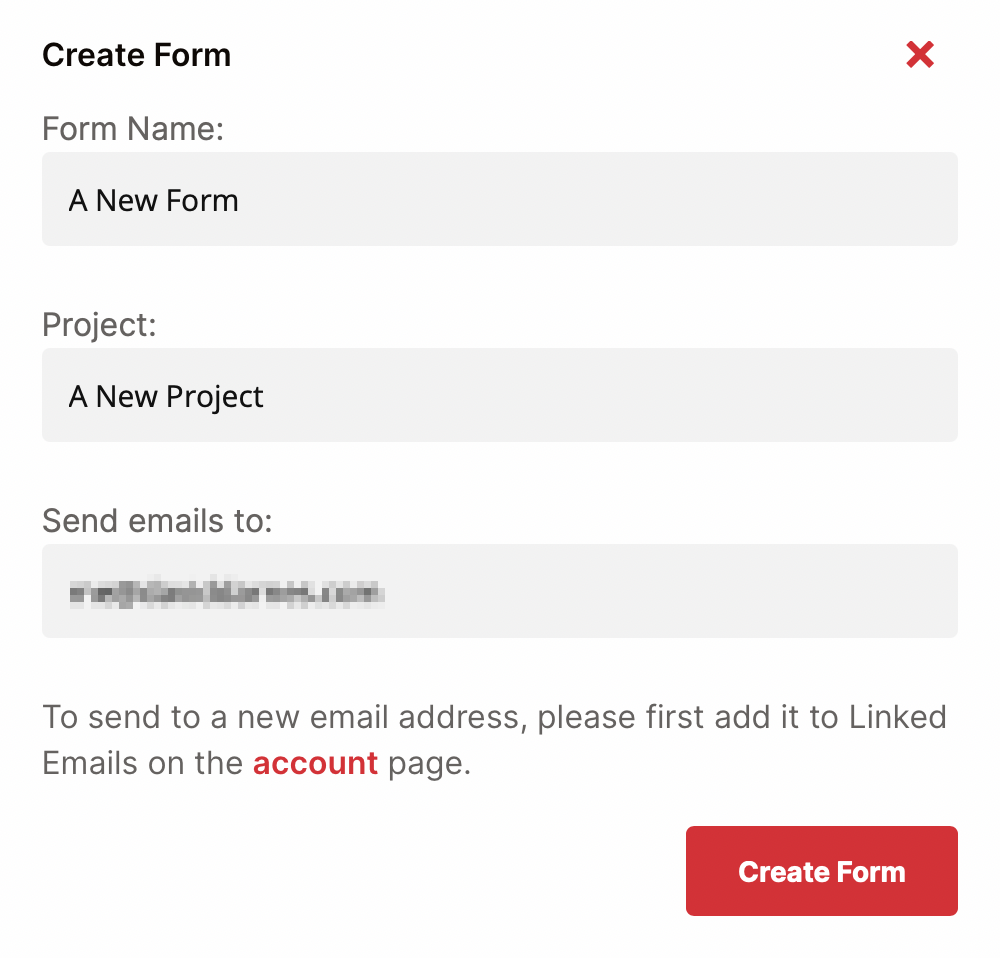Click the red 'account' hyperlink
The height and width of the screenshot is (958, 1000).
(x=315, y=763)
